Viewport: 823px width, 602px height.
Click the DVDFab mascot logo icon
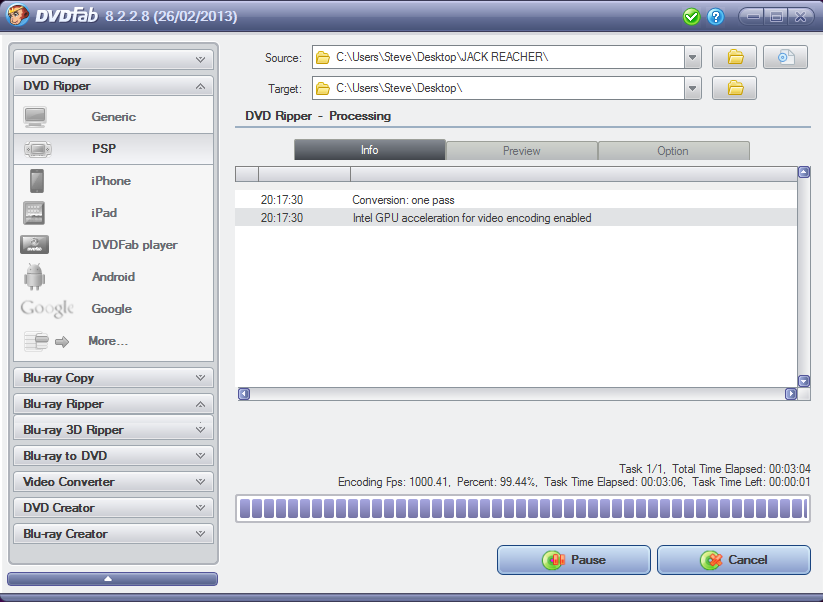pyautogui.click(x=18, y=15)
